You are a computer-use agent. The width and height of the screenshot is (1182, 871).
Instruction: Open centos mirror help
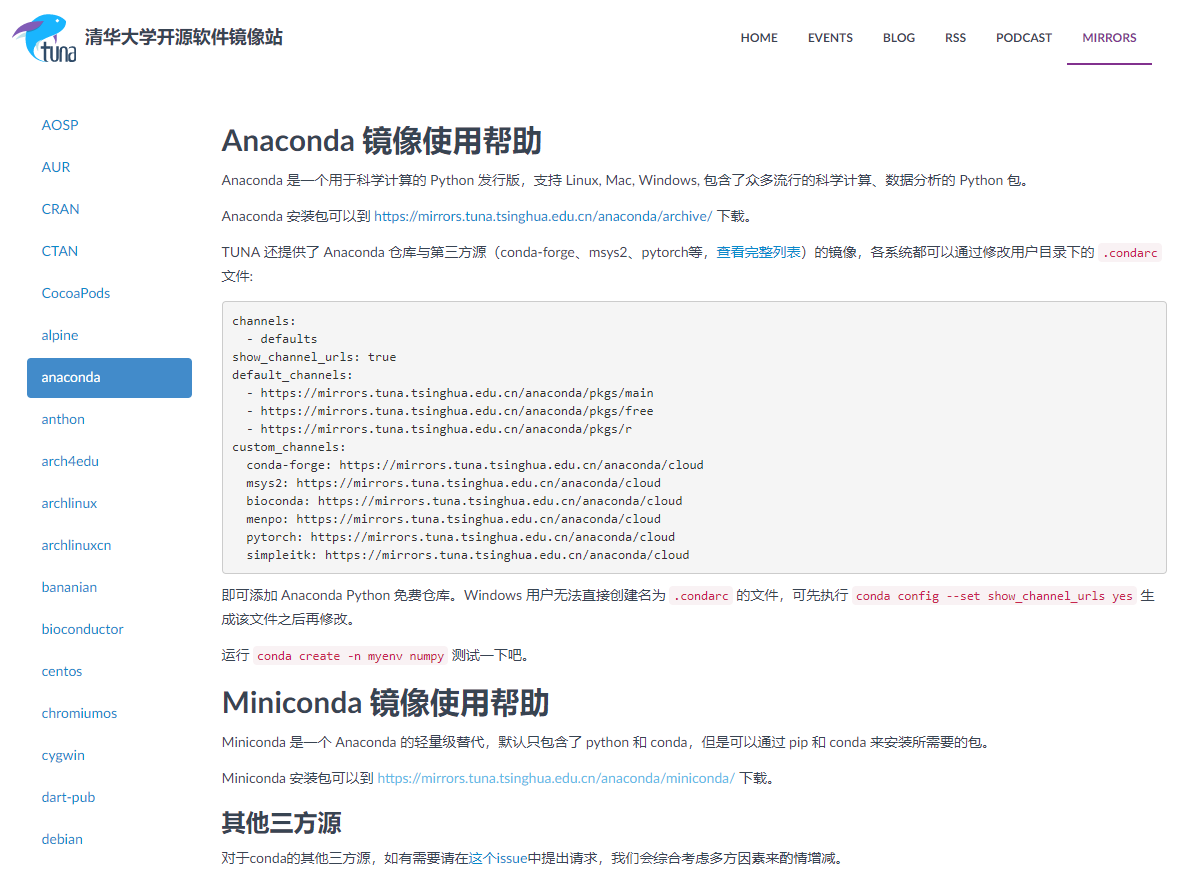tap(62, 671)
